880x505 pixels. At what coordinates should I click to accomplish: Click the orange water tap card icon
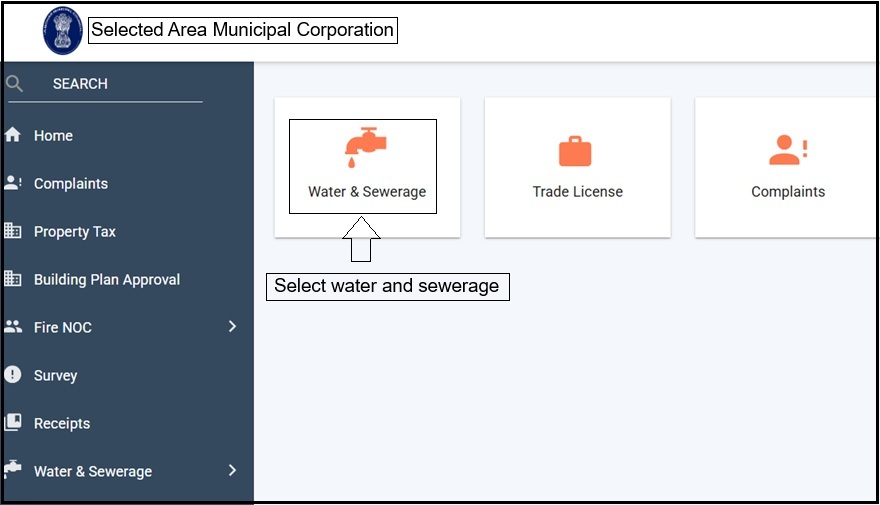(365, 147)
